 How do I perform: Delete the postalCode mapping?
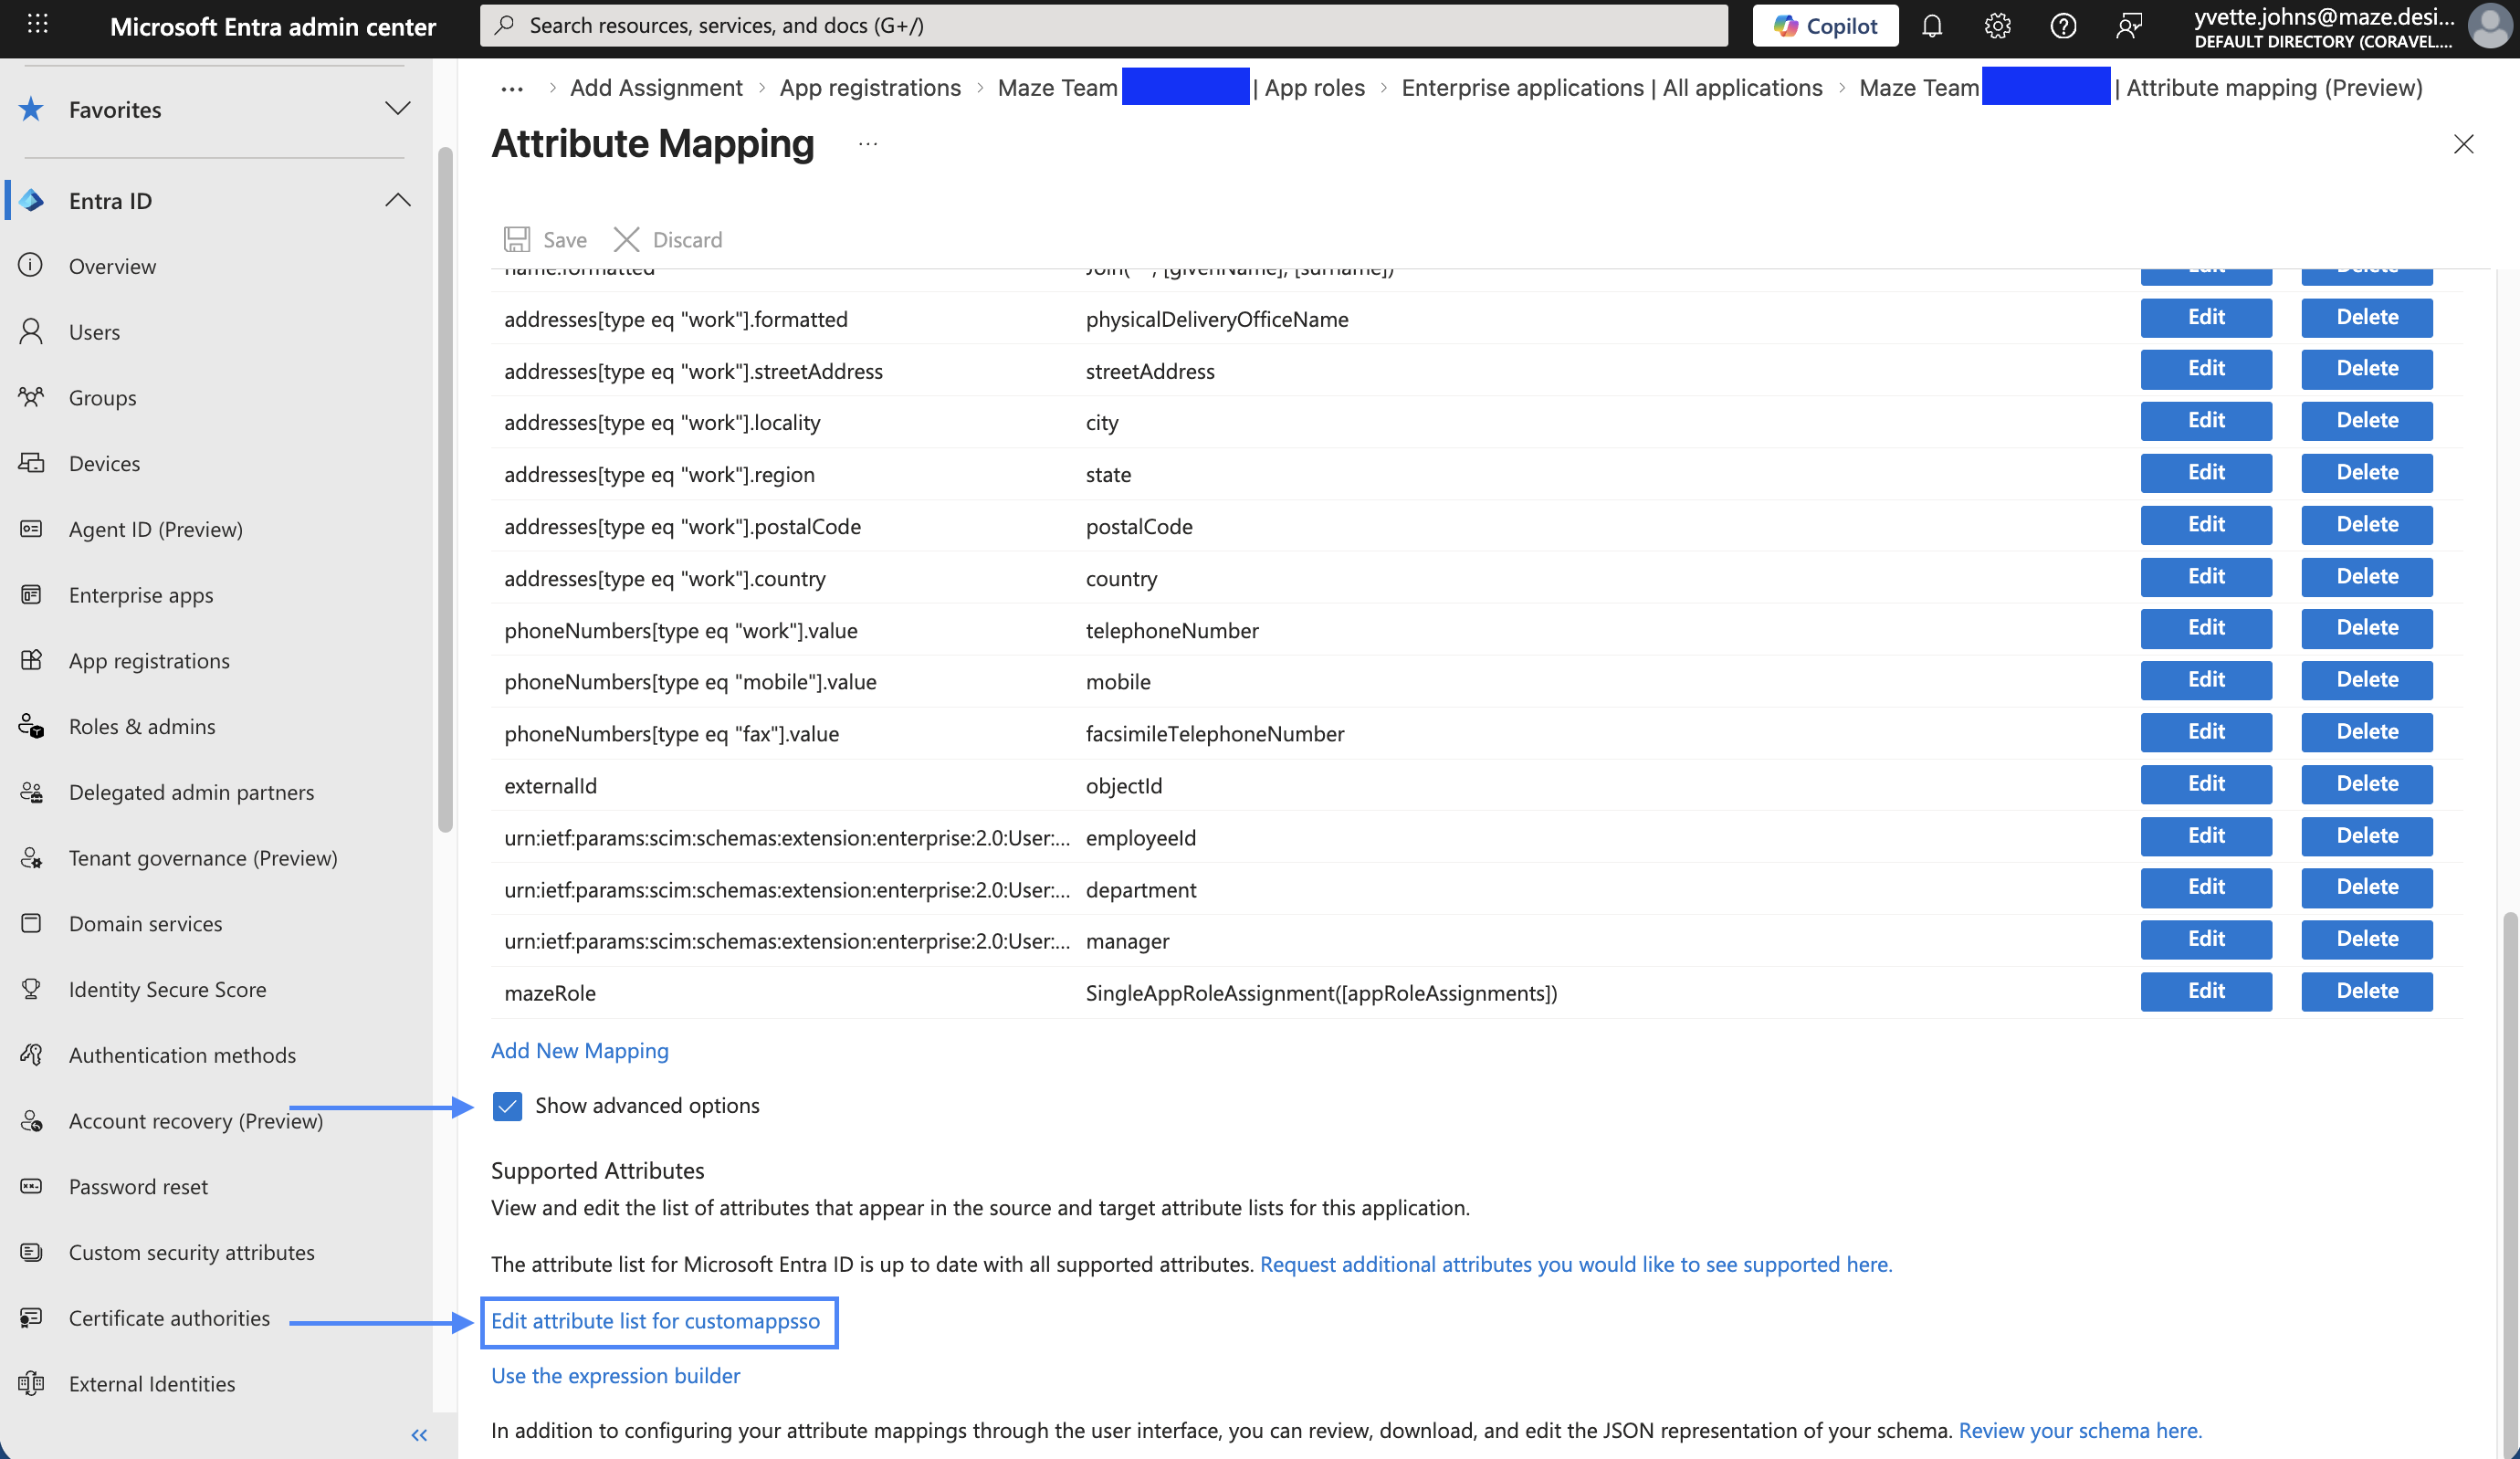(x=2367, y=525)
